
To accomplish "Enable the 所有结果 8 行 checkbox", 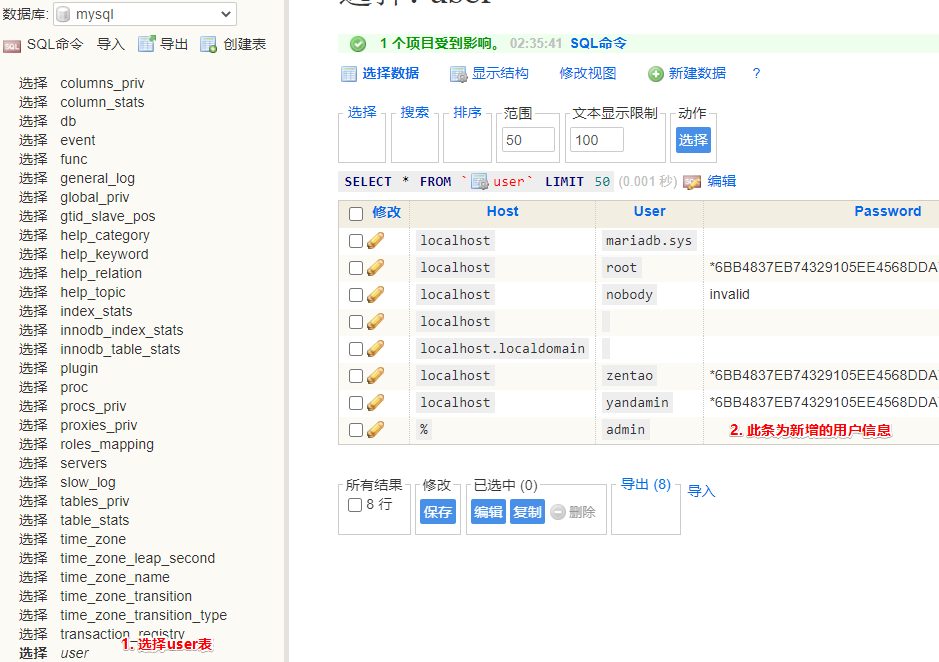I will coord(355,505).
